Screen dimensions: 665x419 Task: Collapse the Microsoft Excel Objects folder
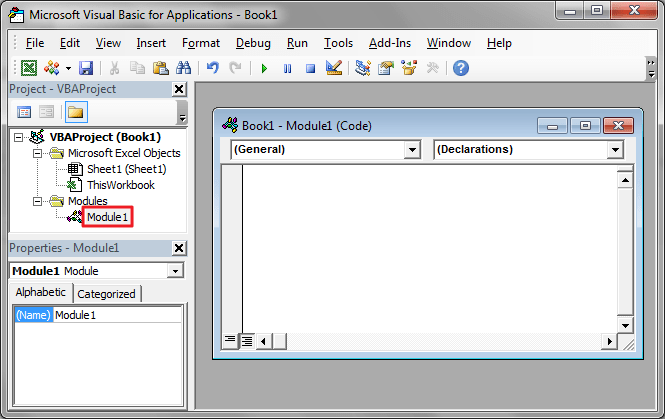[38, 153]
